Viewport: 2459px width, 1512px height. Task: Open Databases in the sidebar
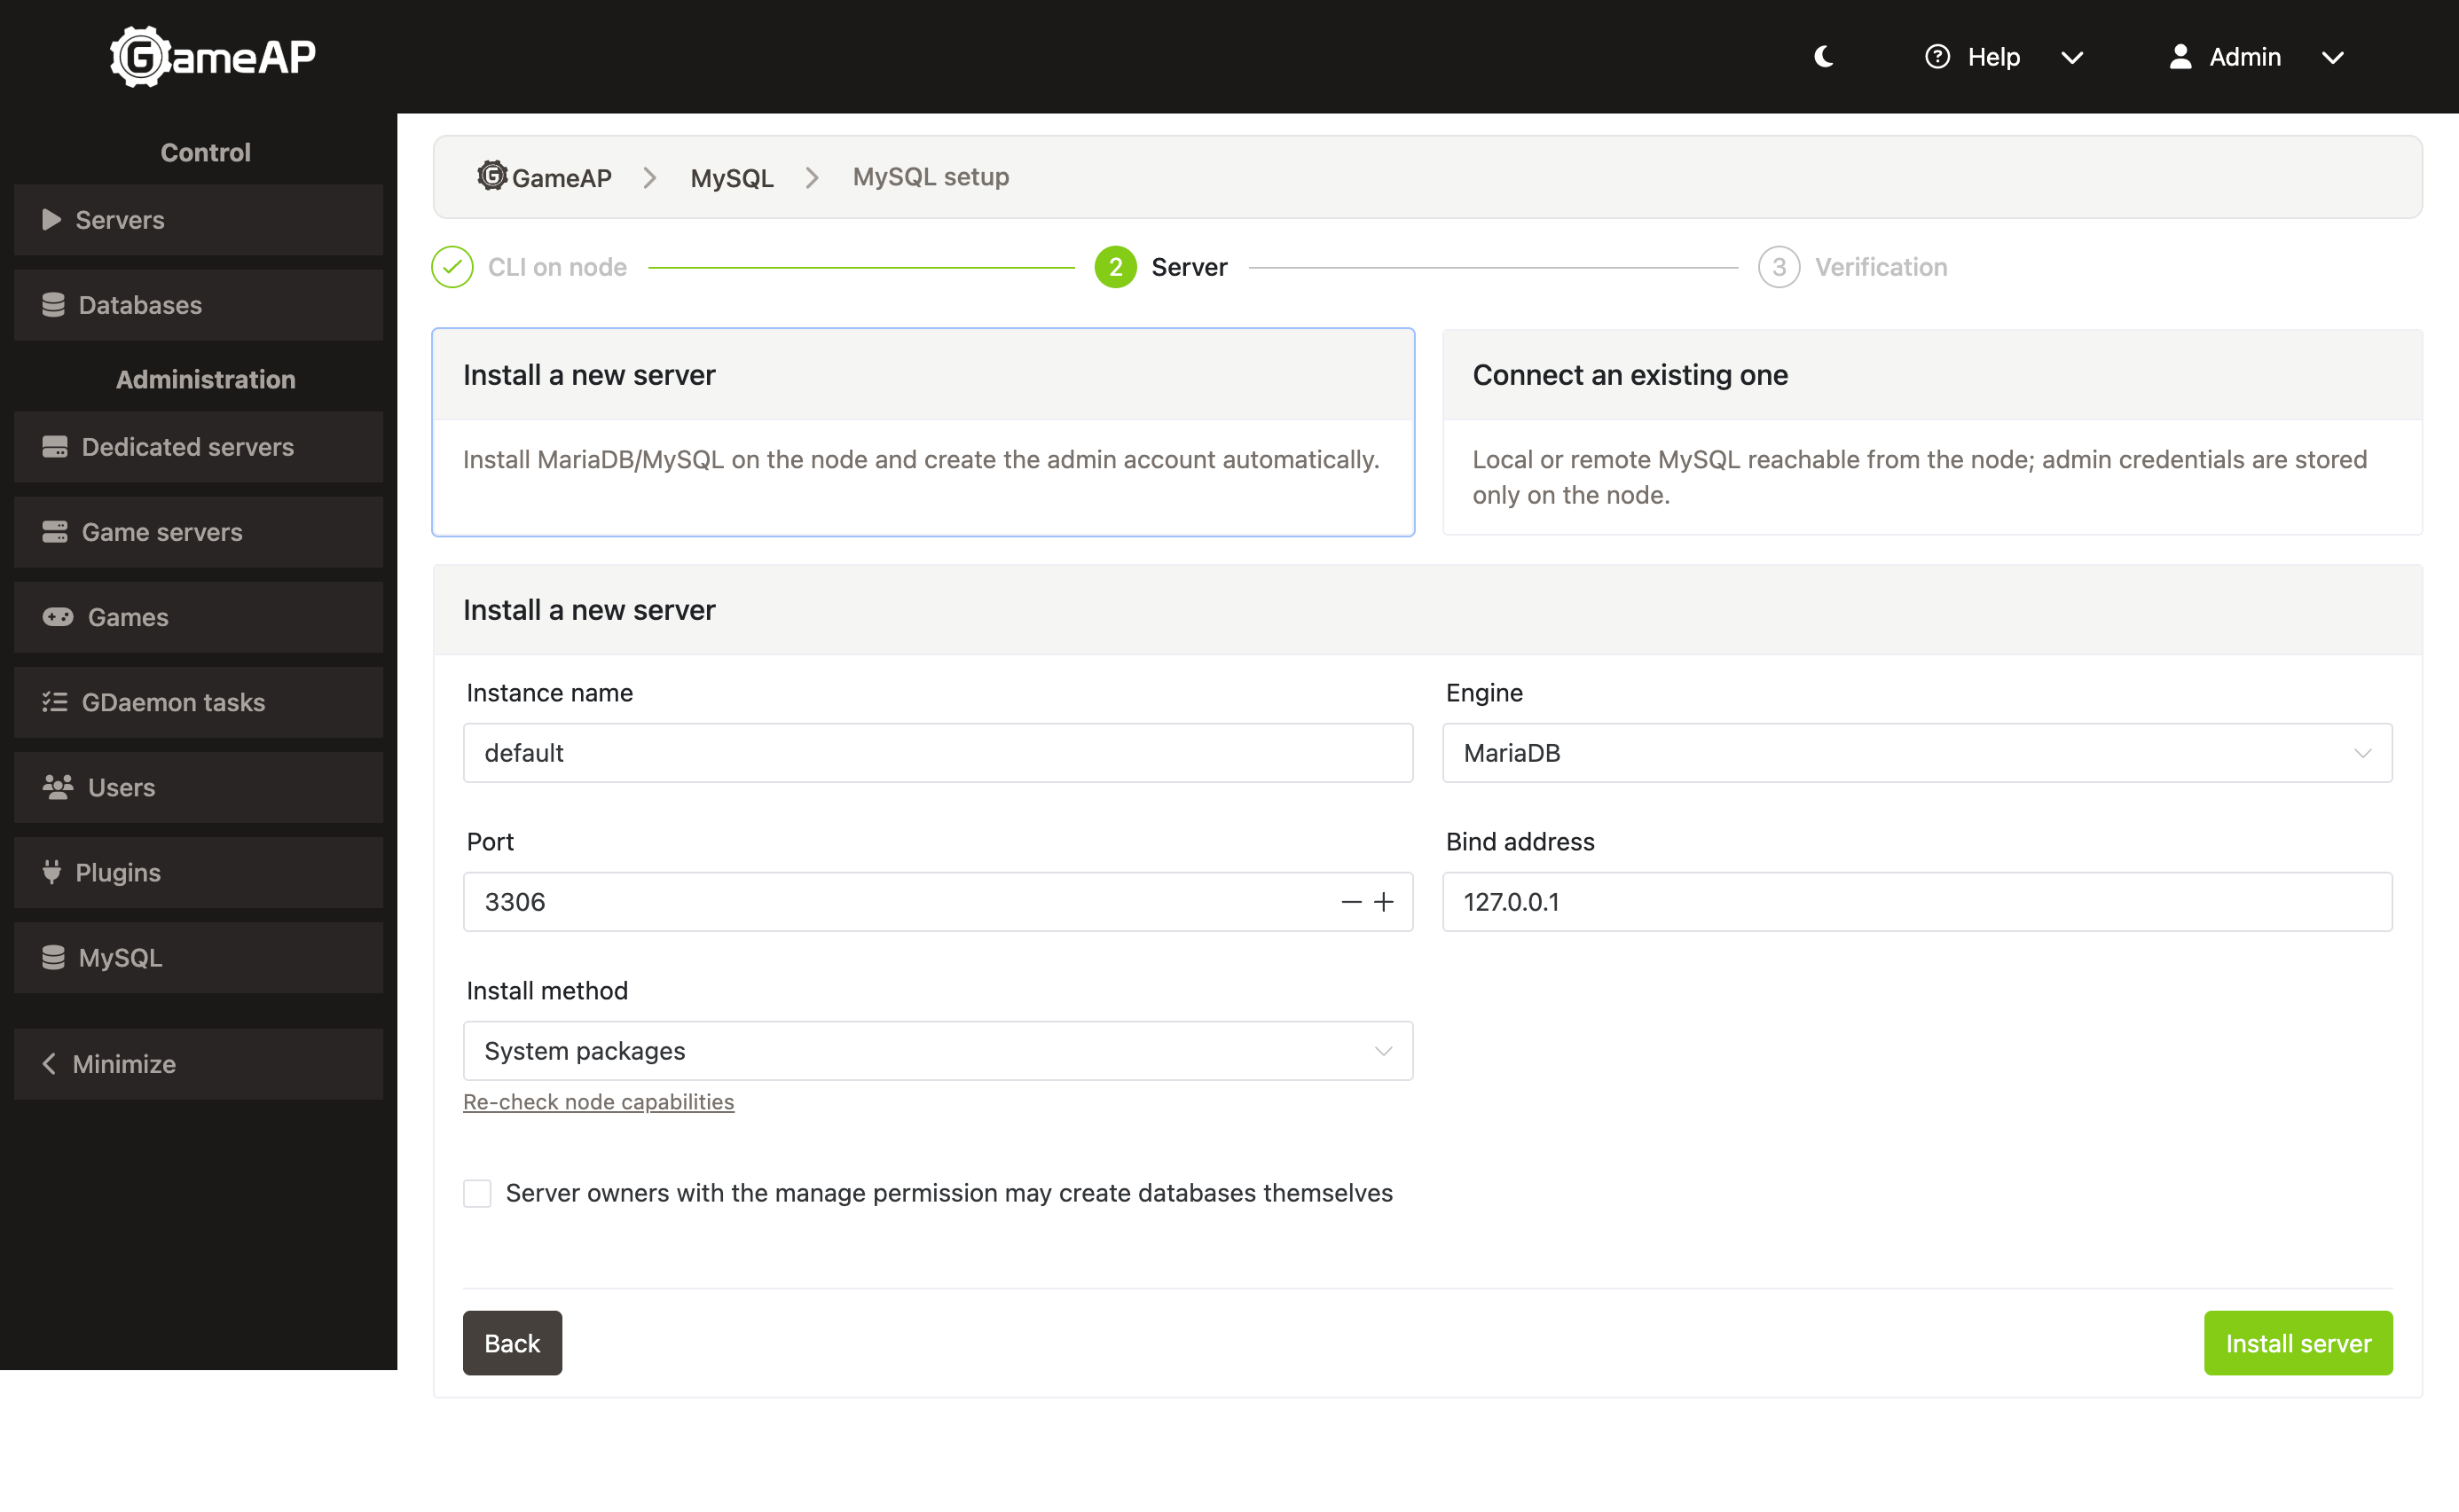(x=198, y=305)
